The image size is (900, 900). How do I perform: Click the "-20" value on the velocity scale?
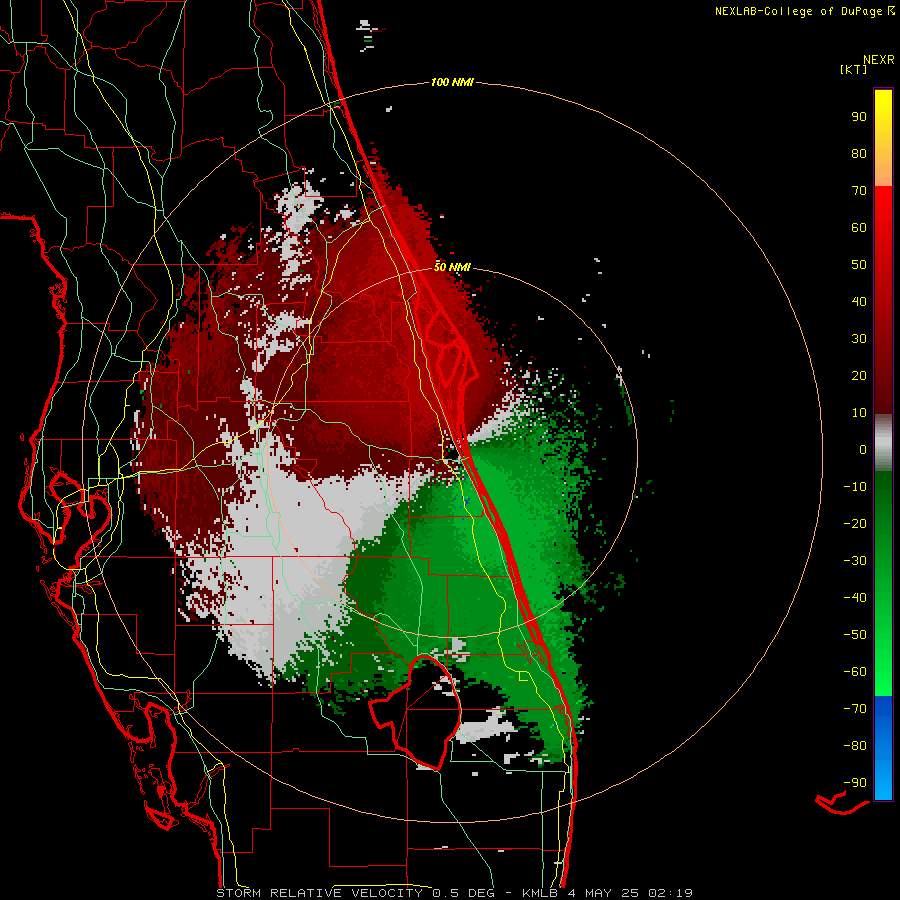[x=855, y=524]
